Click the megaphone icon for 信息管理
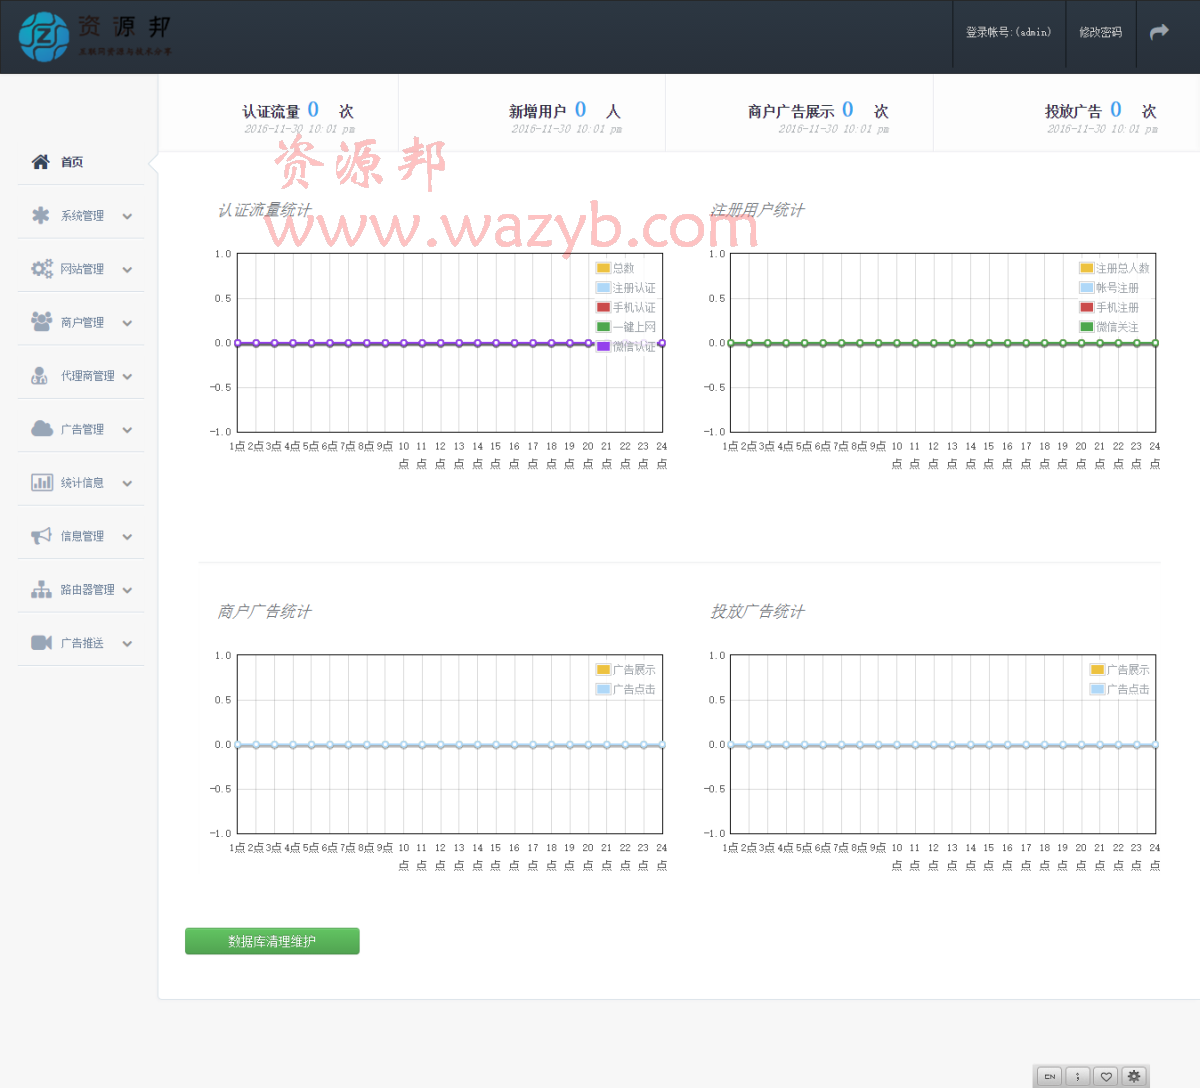The height and width of the screenshot is (1088, 1200). point(41,536)
